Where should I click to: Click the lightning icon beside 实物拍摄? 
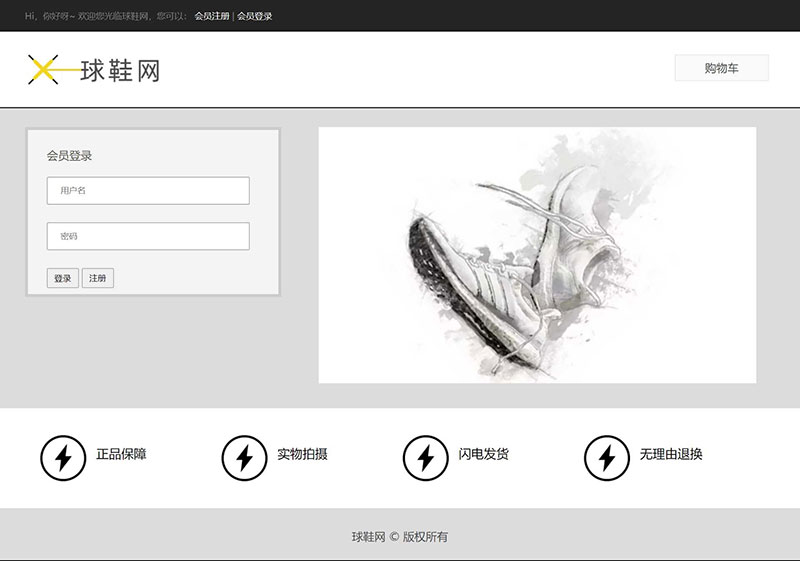(x=244, y=458)
